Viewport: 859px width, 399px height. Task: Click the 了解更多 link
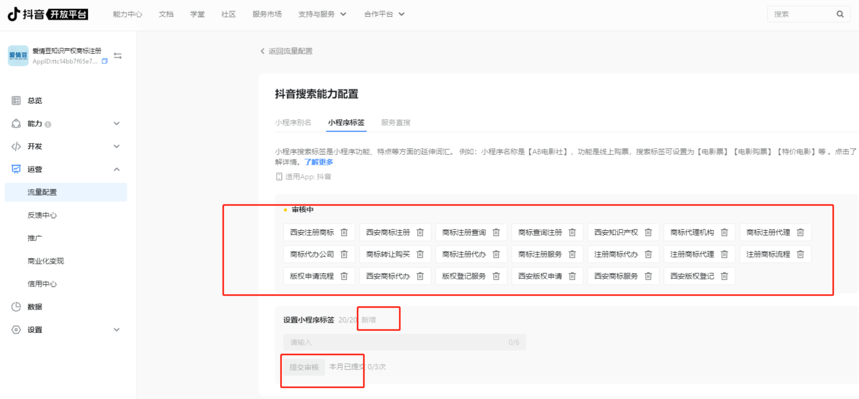(319, 162)
